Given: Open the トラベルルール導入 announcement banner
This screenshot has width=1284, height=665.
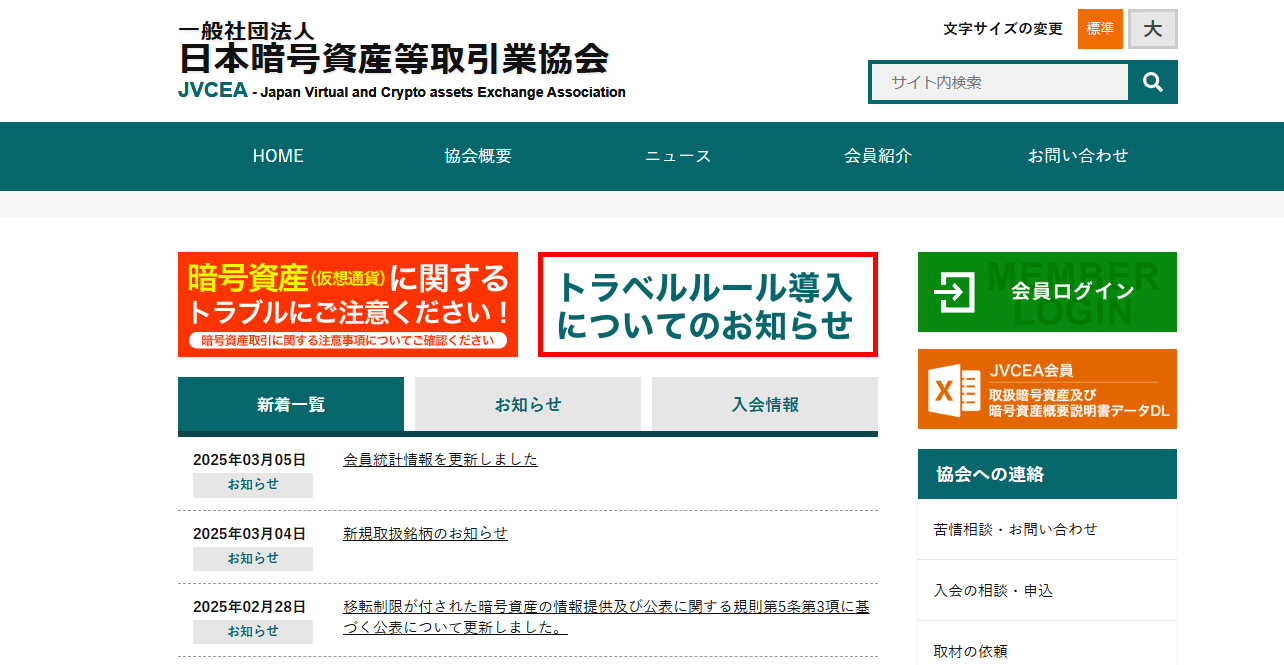Looking at the screenshot, I should click(707, 304).
